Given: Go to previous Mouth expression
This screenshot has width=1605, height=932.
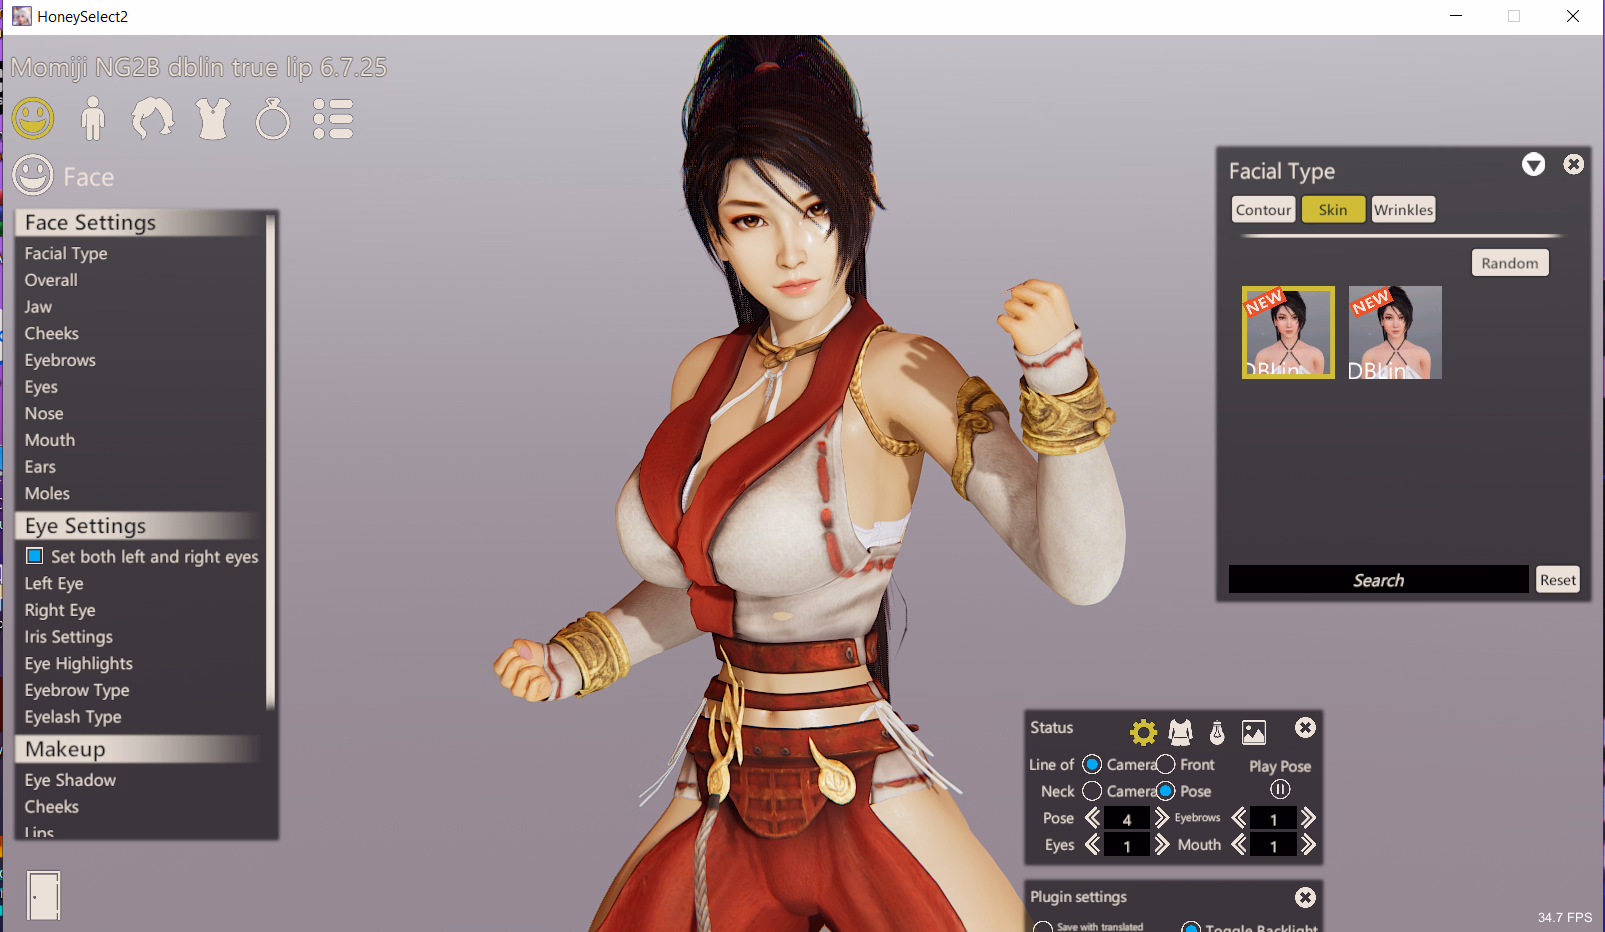Looking at the screenshot, I should [x=1239, y=845].
